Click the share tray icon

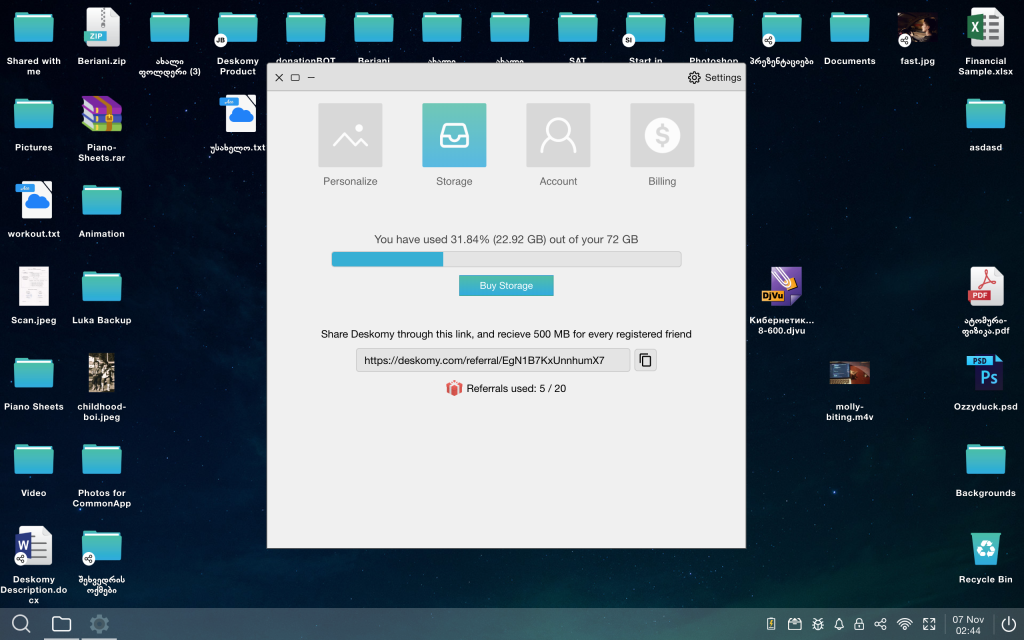880,624
